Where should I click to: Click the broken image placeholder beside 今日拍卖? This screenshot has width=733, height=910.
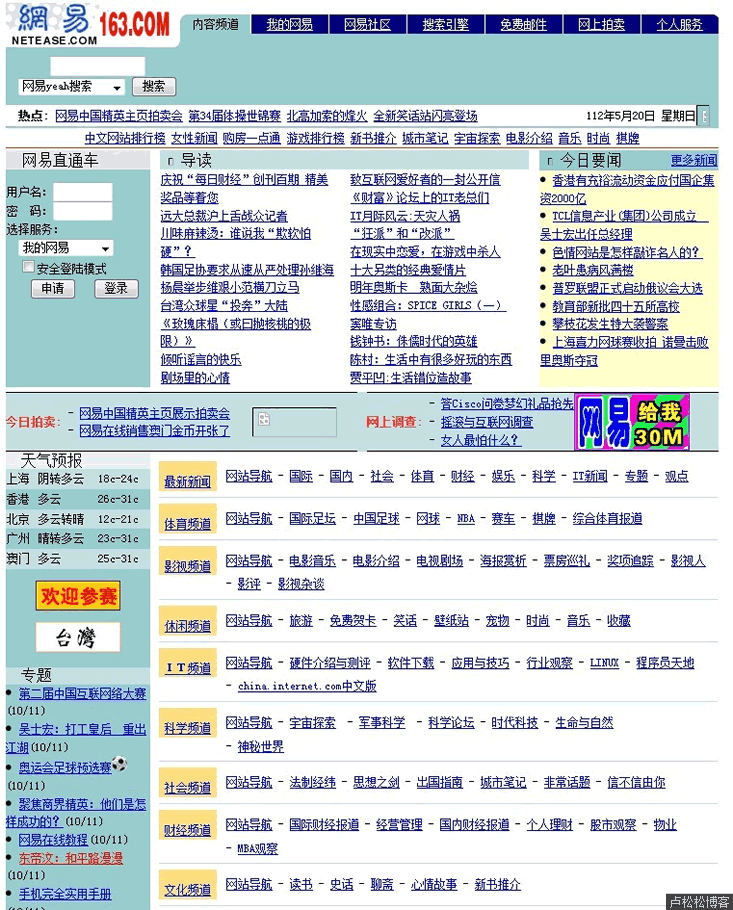pos(280,422)
